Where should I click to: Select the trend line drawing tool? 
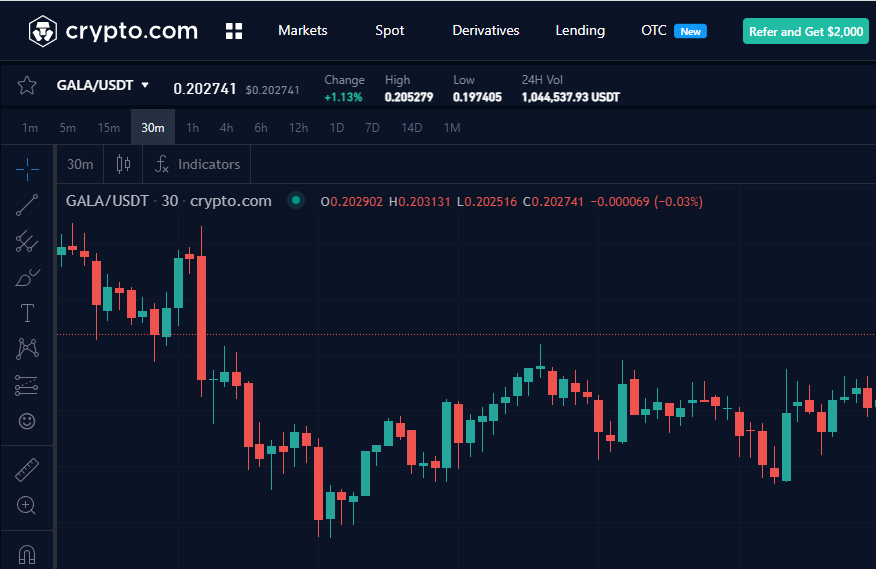(x=27, y=205)
